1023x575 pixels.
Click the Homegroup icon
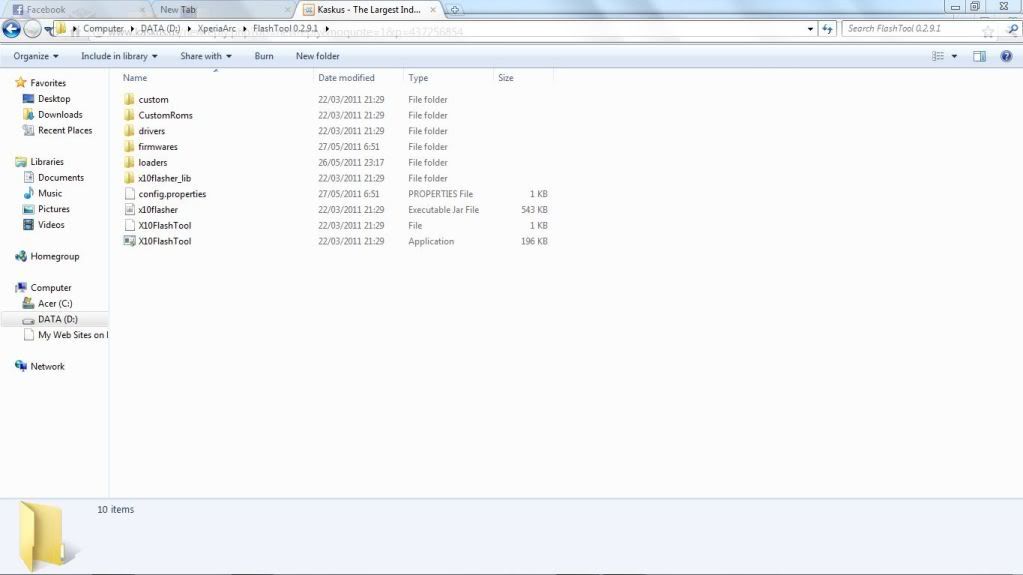click(x=21, y=256)
